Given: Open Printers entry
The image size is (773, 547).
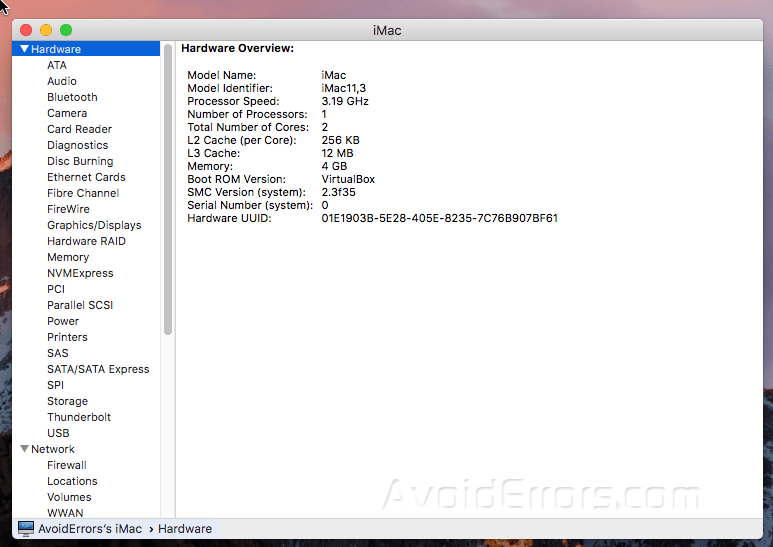Looking at the screenshot, I should 67,337.
